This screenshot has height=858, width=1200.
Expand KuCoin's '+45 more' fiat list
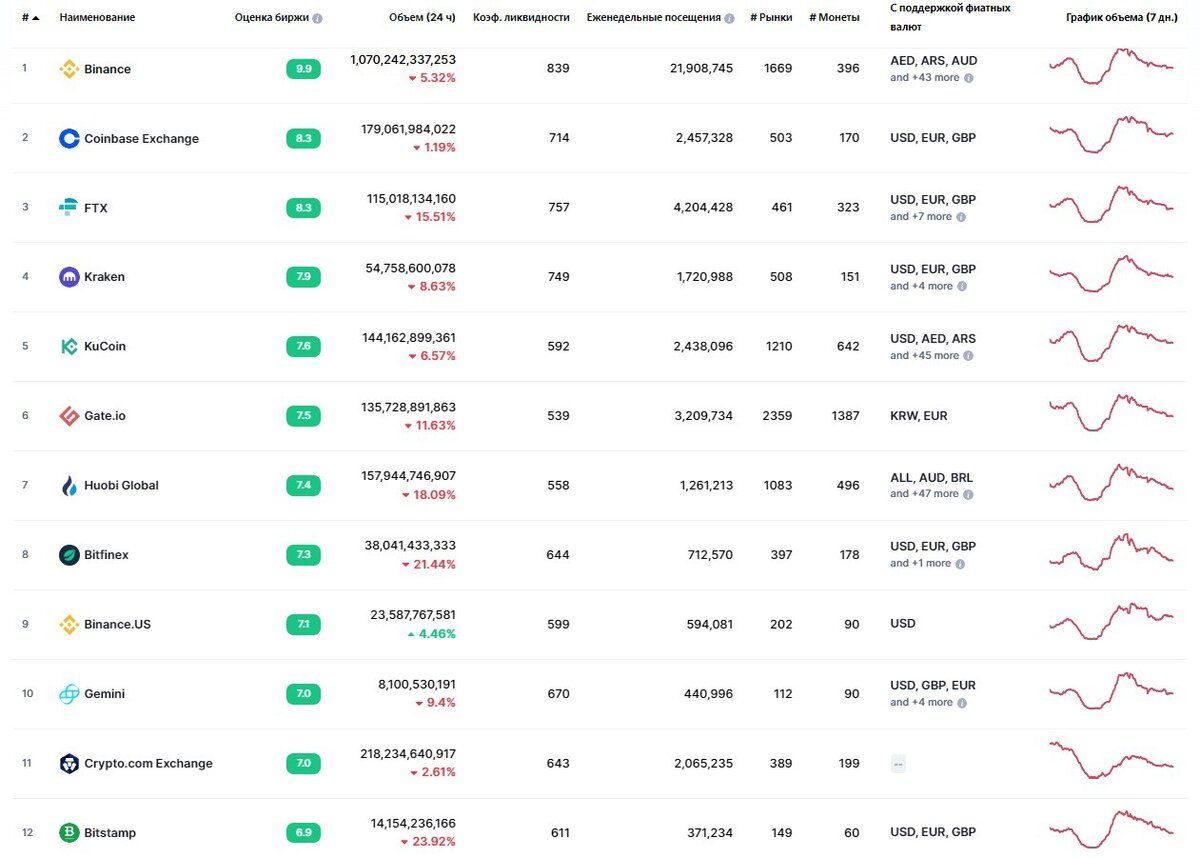[930, 355]
